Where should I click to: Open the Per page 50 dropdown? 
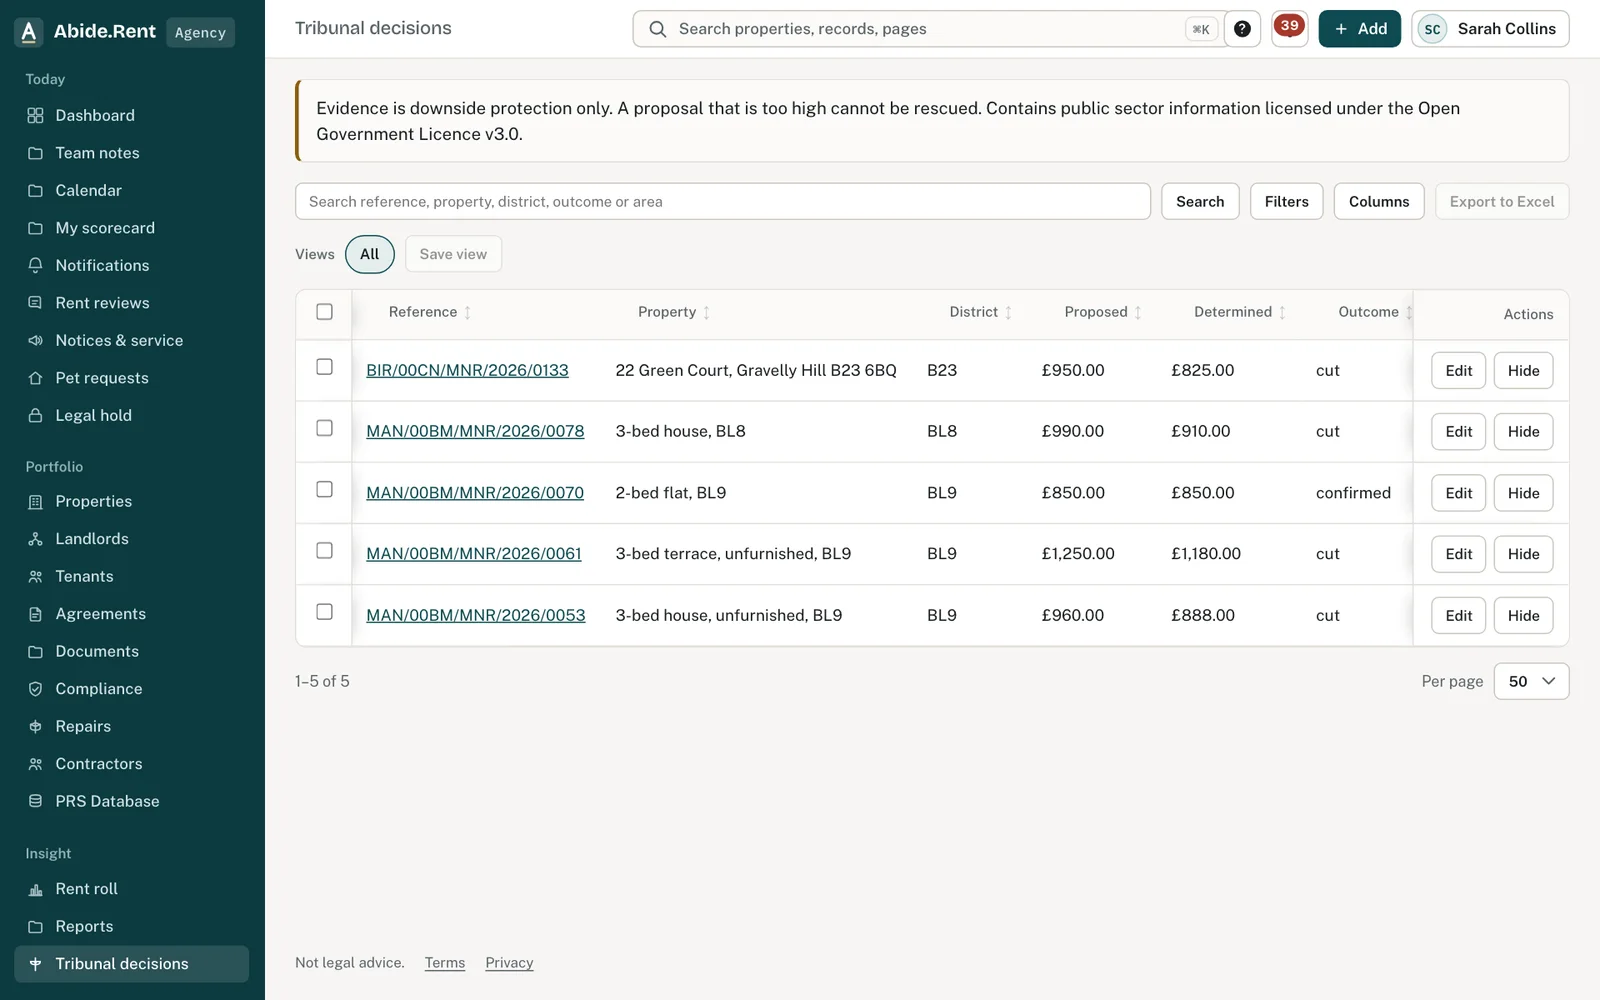1531,681
